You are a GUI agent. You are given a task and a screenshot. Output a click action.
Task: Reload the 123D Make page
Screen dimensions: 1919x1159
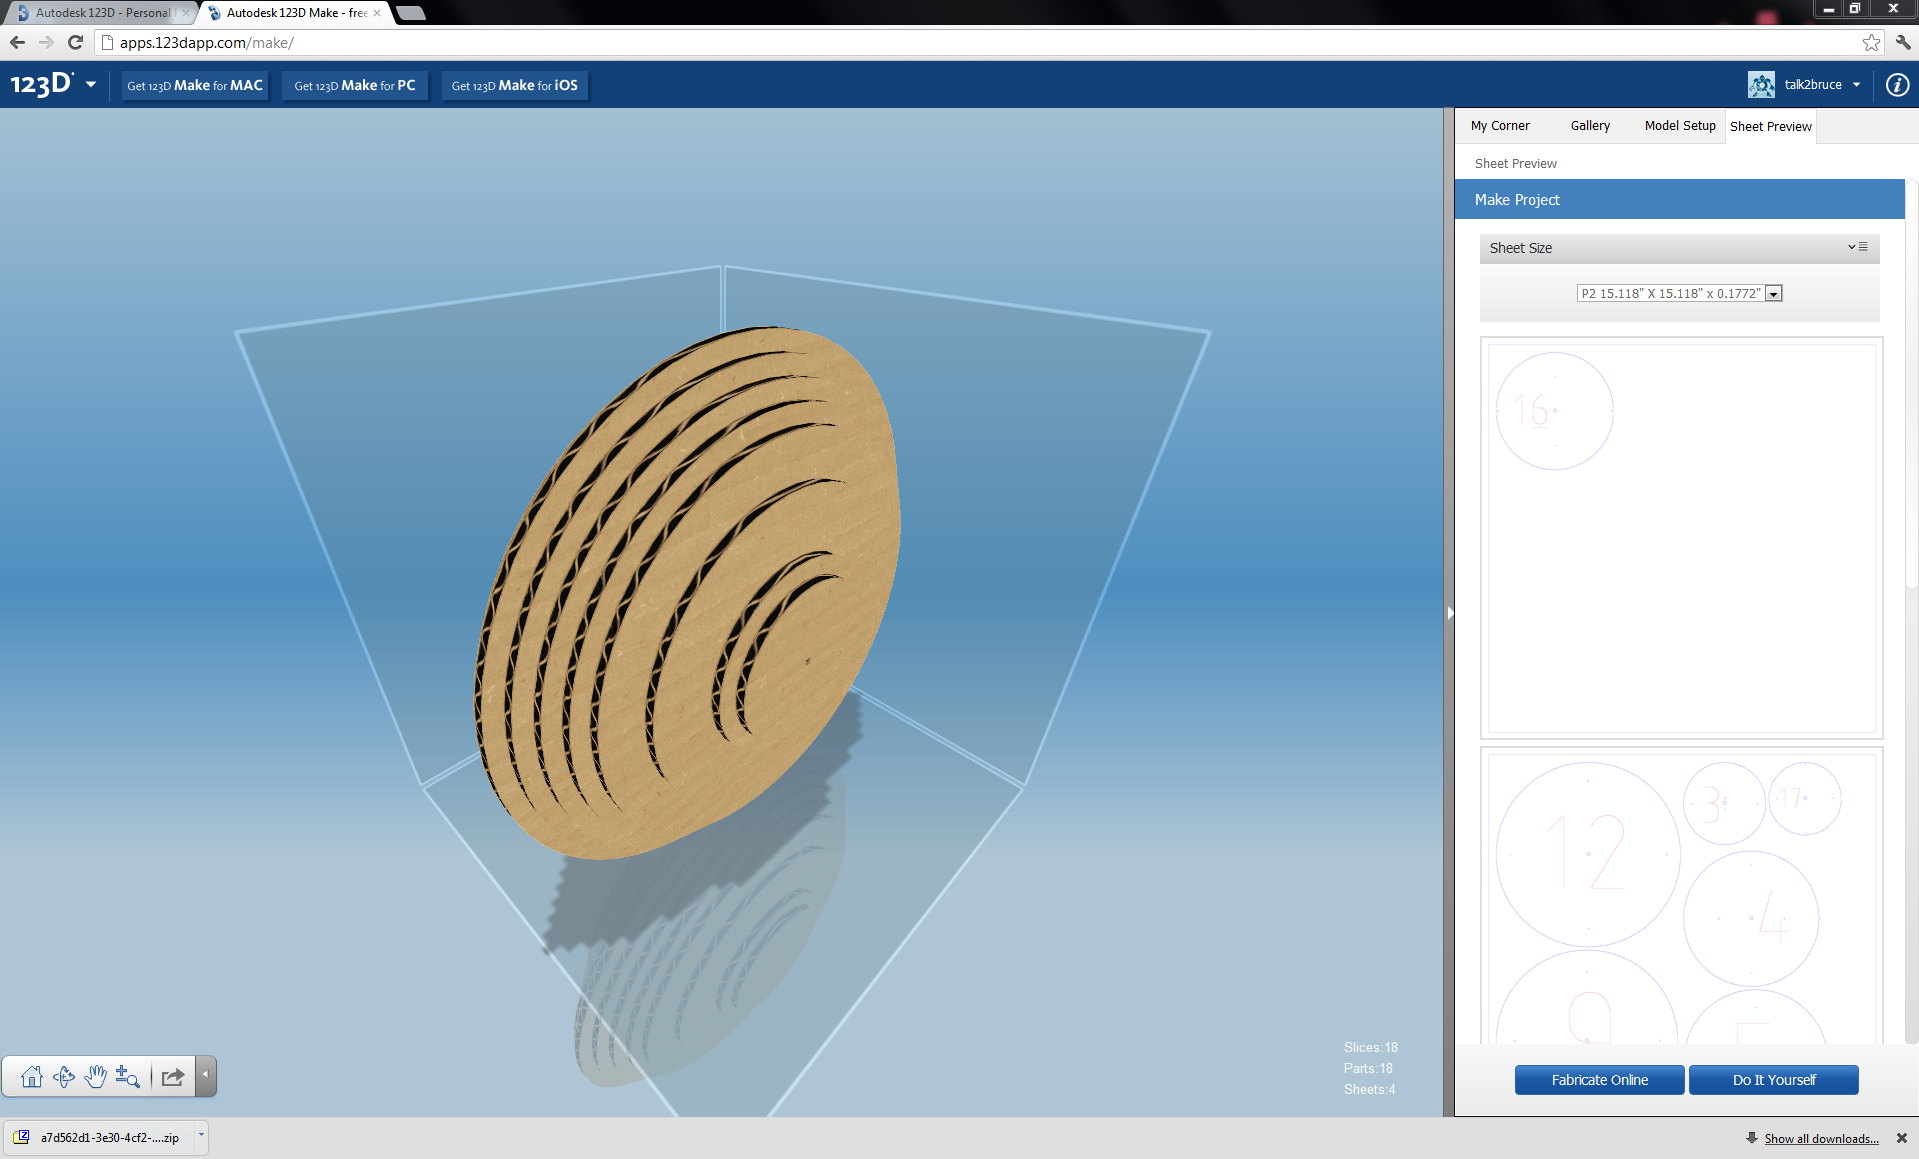point(75,42)
